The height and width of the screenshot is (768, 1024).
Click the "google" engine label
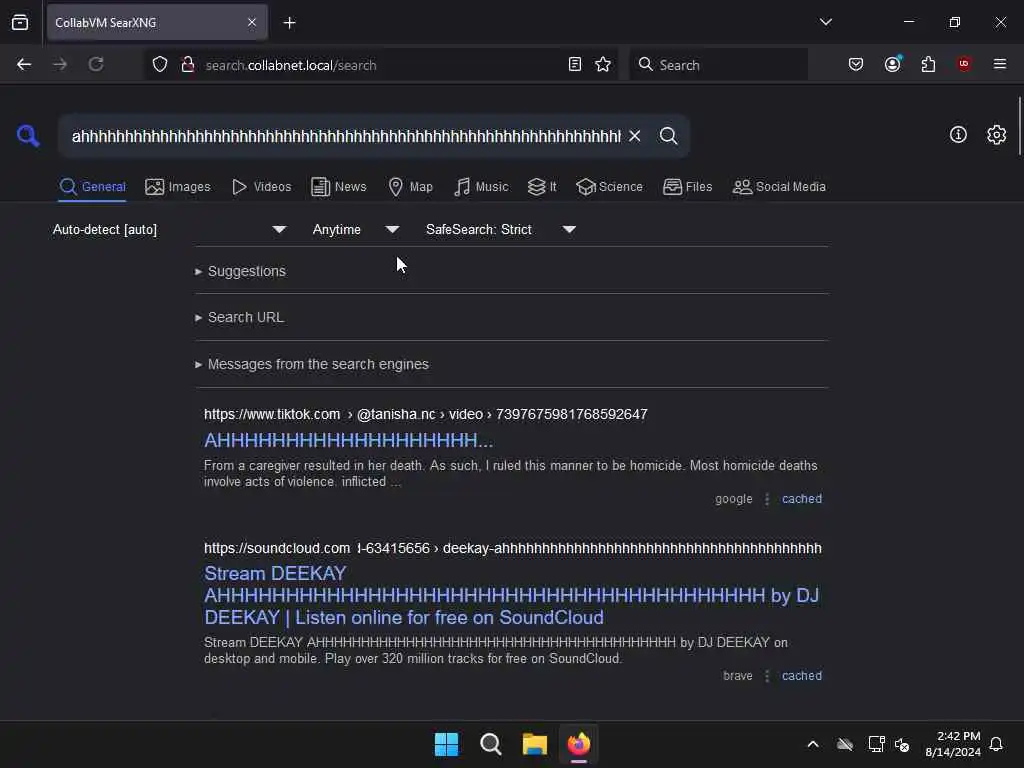tap(733, 499)
